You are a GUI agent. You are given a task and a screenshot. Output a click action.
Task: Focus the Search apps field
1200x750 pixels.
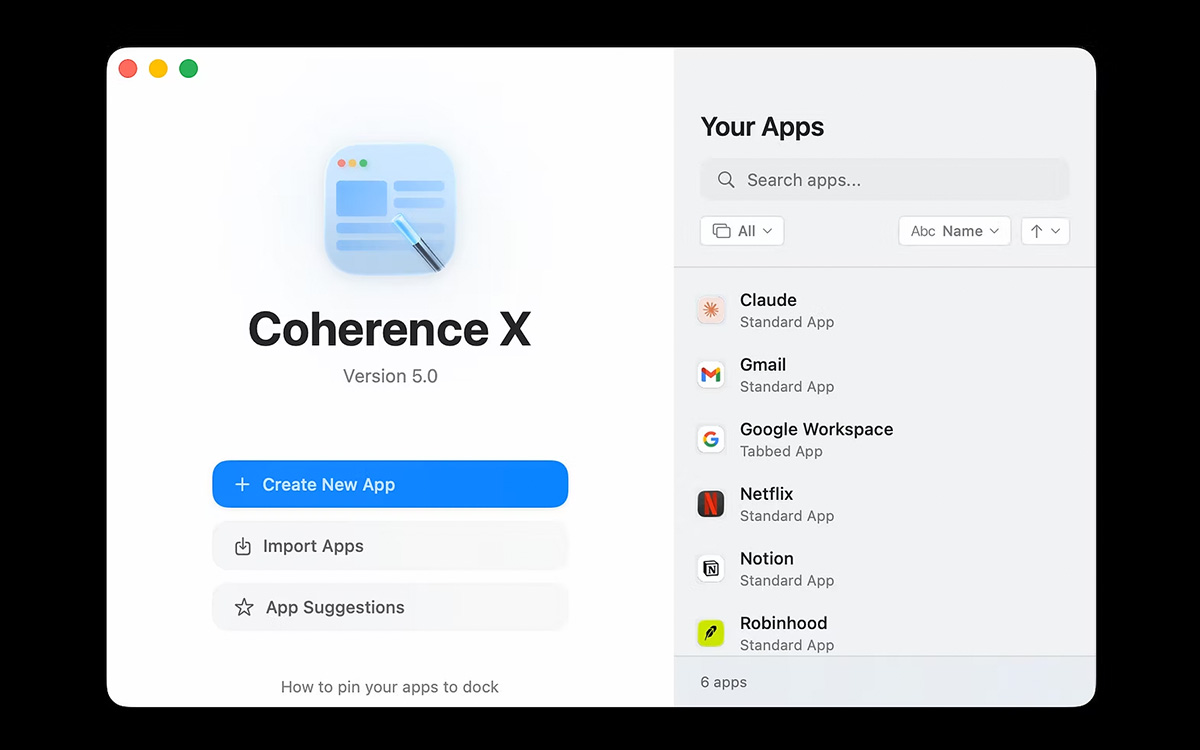coord(900,180)
